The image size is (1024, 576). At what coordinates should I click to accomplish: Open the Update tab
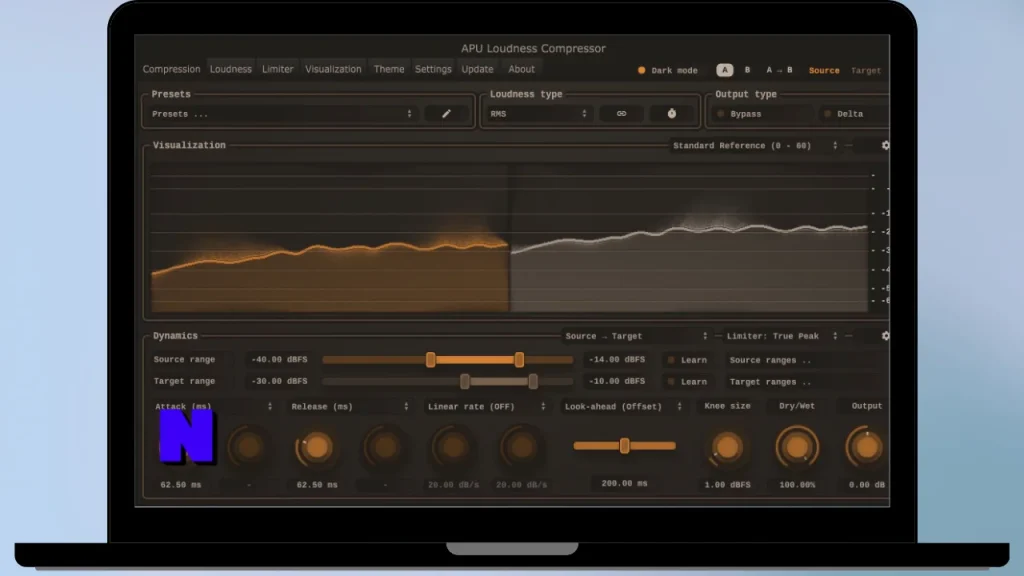pyautogui.click(x=477, y=69)
